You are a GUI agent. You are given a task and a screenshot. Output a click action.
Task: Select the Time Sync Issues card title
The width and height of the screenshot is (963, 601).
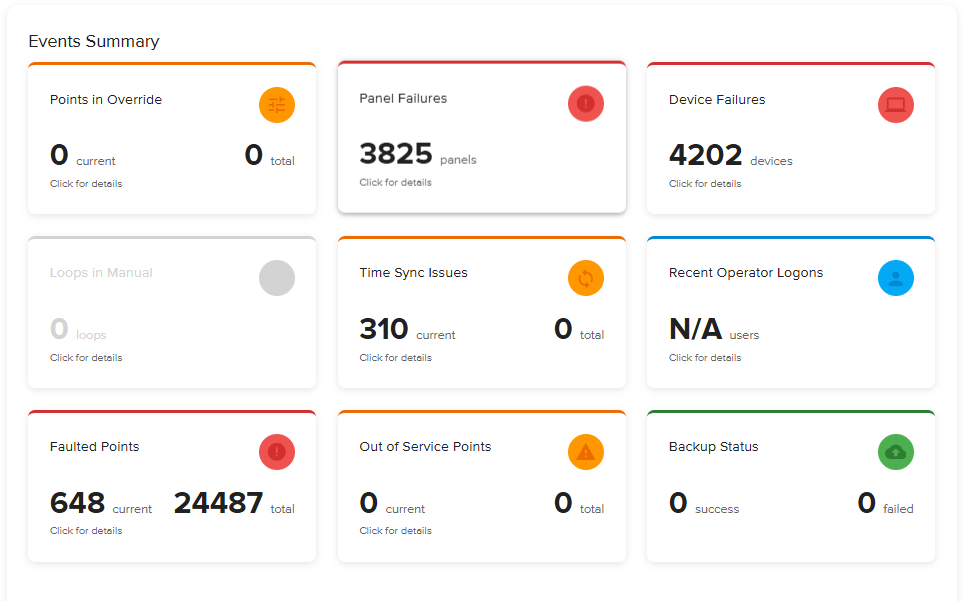[413, 273]
